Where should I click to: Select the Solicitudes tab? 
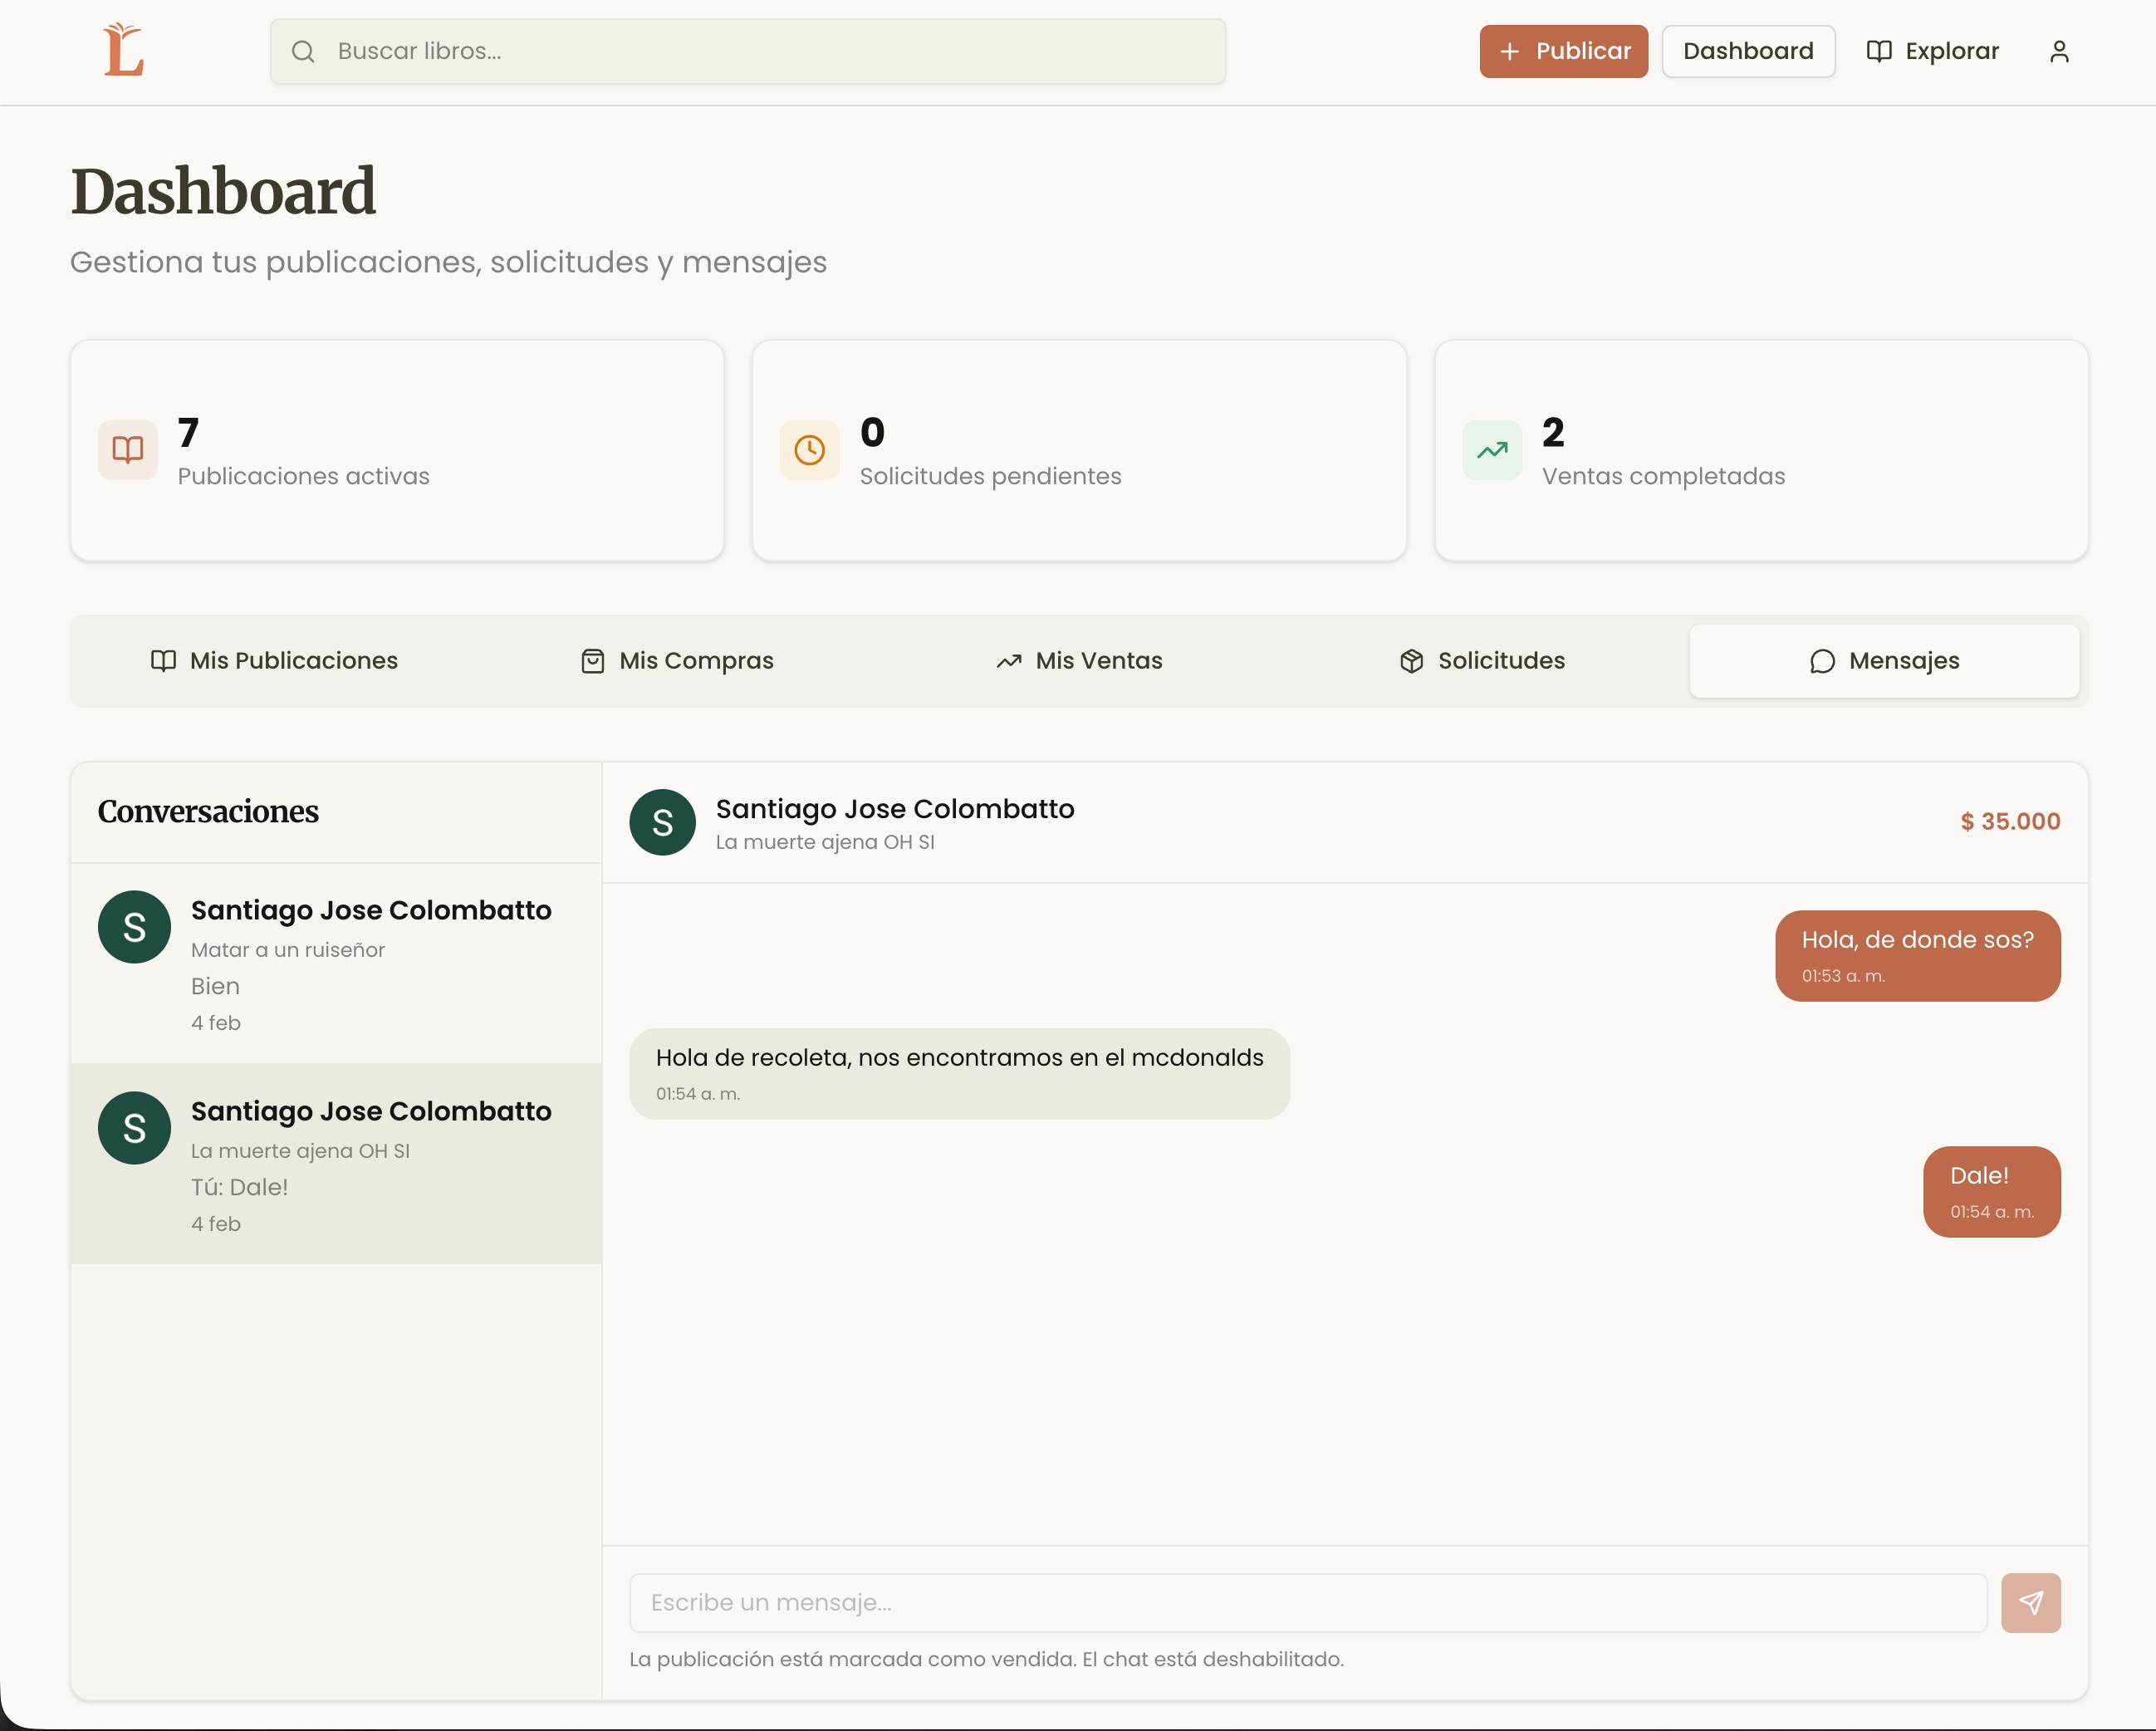point(1482,661)
